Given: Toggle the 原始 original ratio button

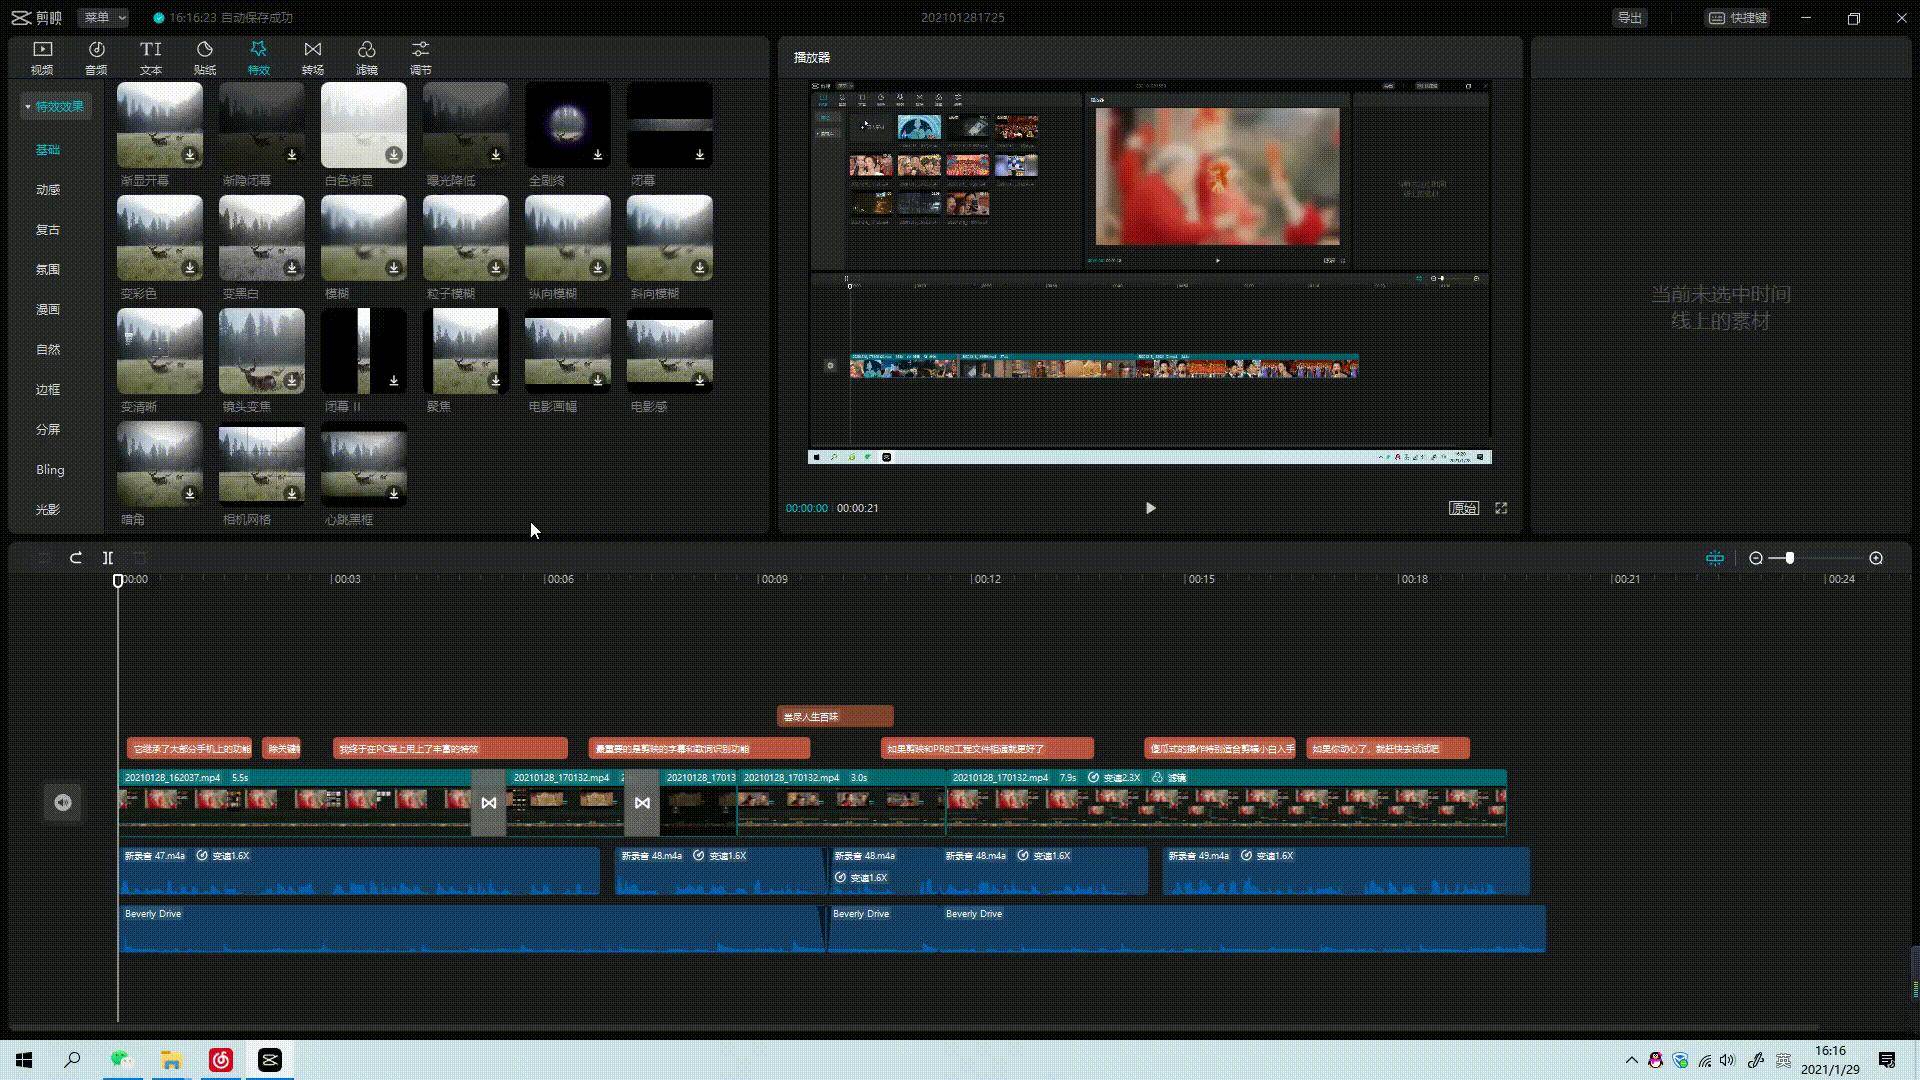Looking at the screenshot, I should (x=1464, y=508).
